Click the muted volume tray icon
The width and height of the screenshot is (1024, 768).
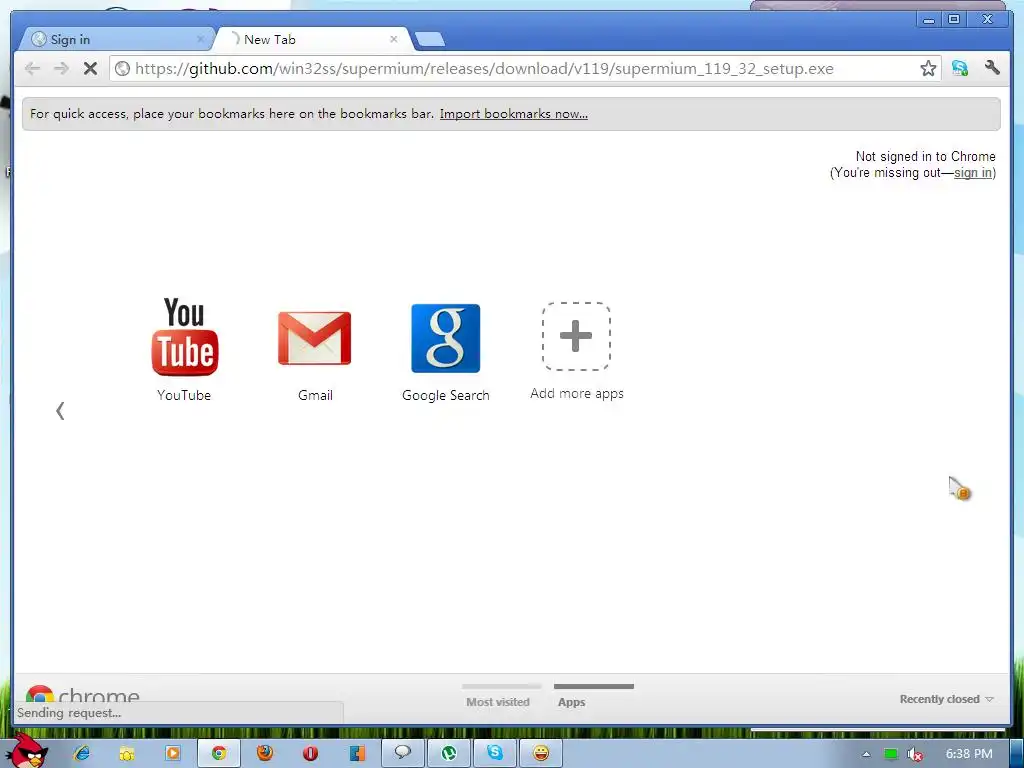[914, 754]
